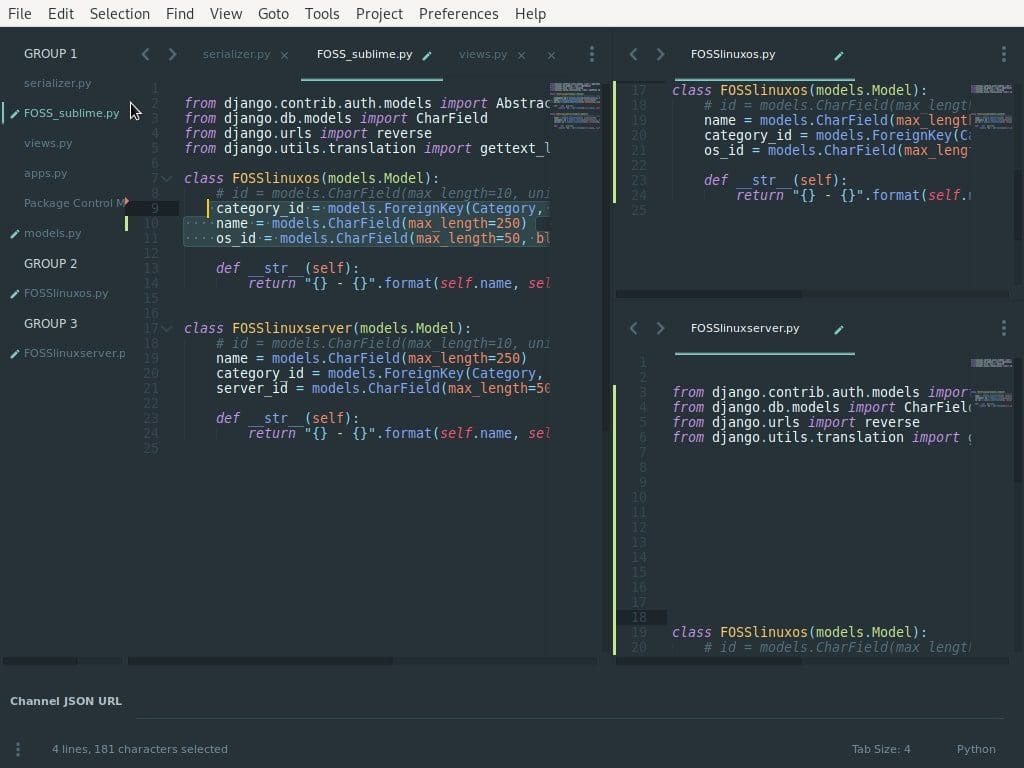
Task: Click the minimap of the FOSS_sublime.py pane
Action: click(x=577, y=110)
